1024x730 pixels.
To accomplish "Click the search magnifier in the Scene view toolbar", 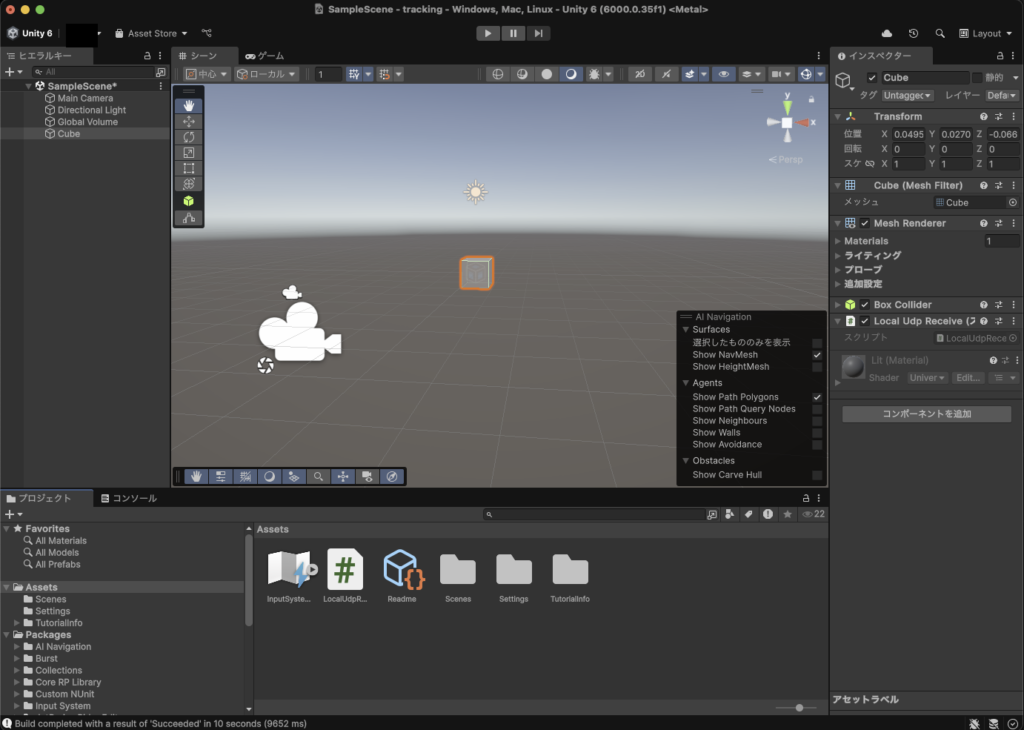I will (318, 476).
